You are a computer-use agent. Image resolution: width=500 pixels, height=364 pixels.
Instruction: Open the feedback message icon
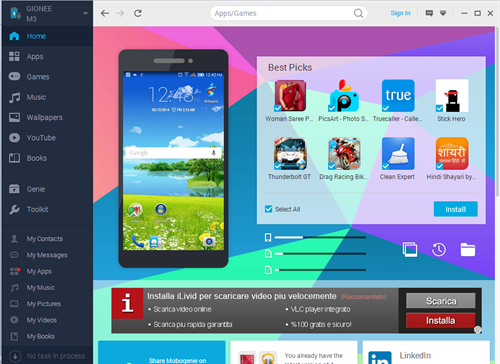coord(429,13)
